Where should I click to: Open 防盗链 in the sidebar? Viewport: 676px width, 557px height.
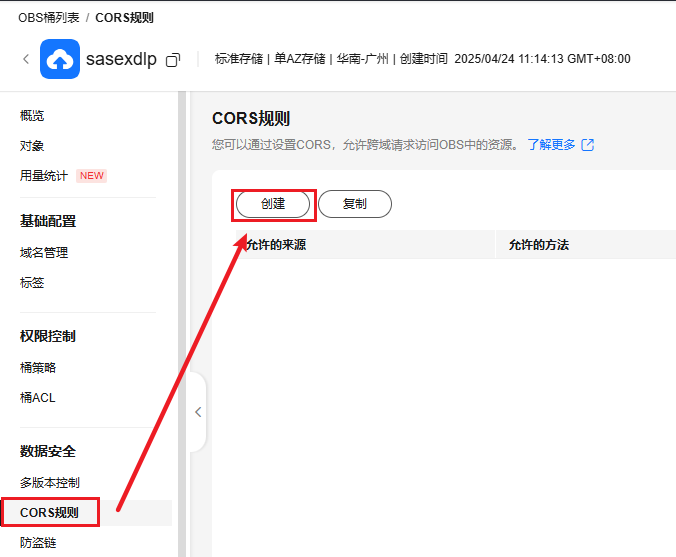pyautogui.click(x=38, y=544)
